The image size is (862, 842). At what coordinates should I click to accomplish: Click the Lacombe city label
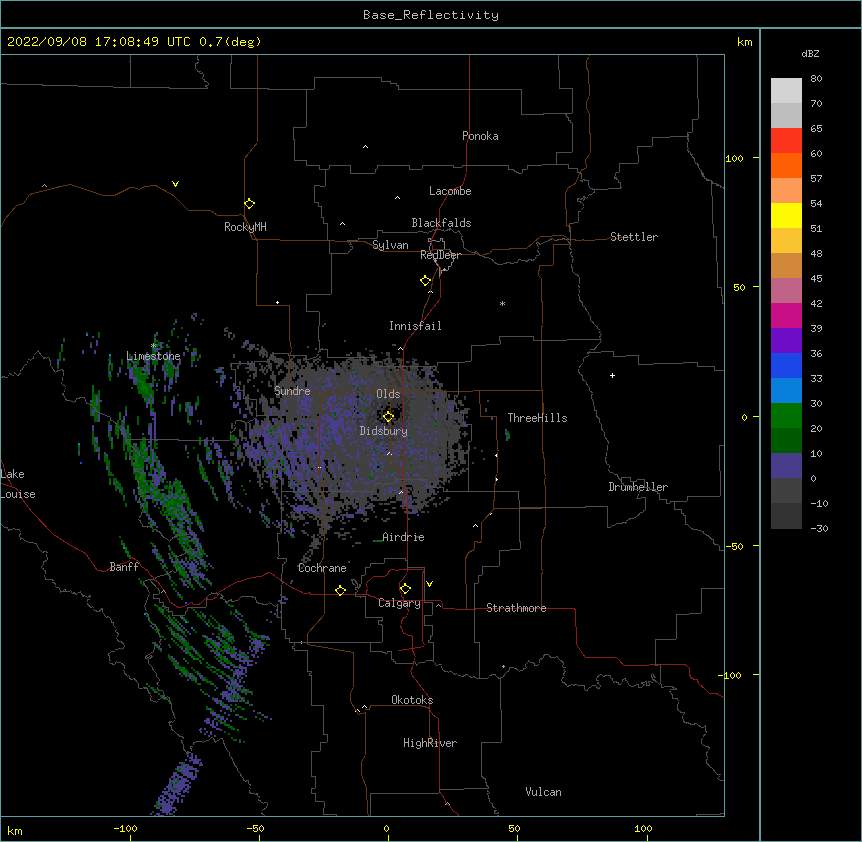point(450,191)
